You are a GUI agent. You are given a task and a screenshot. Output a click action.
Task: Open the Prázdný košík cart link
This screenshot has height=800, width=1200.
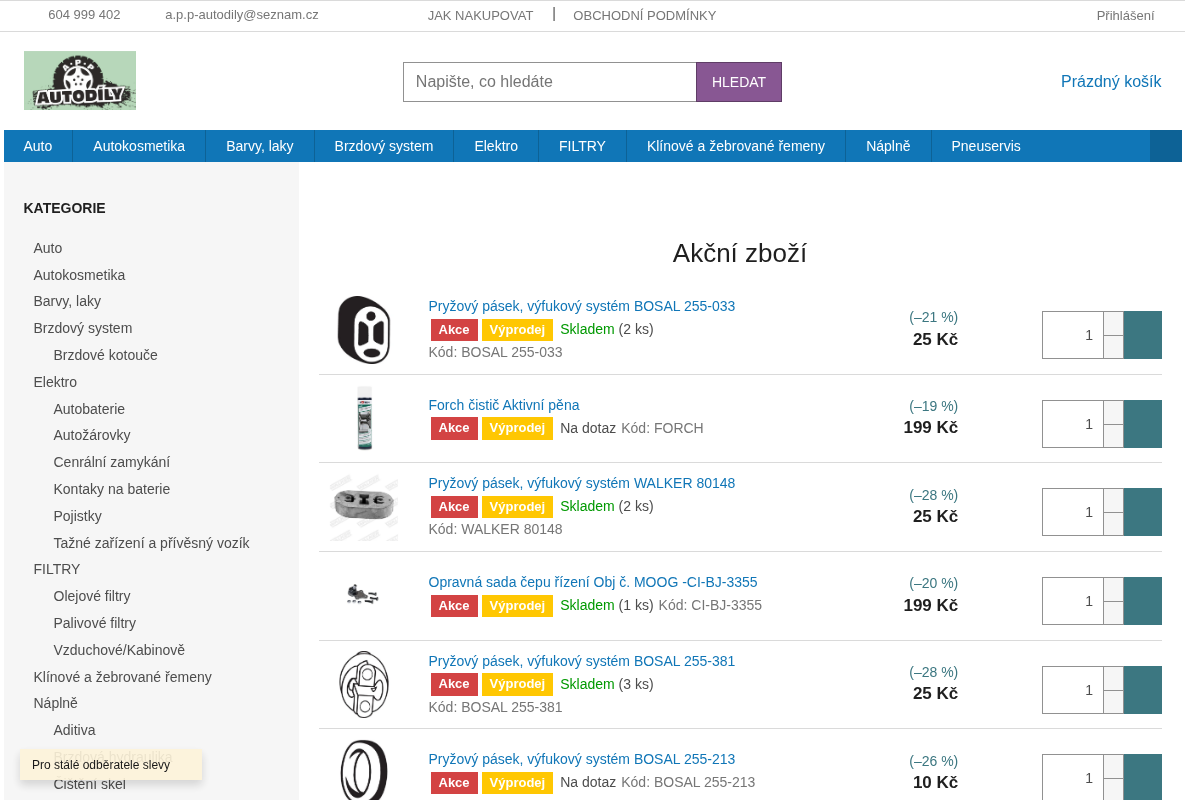click(x=1111, y=82)
